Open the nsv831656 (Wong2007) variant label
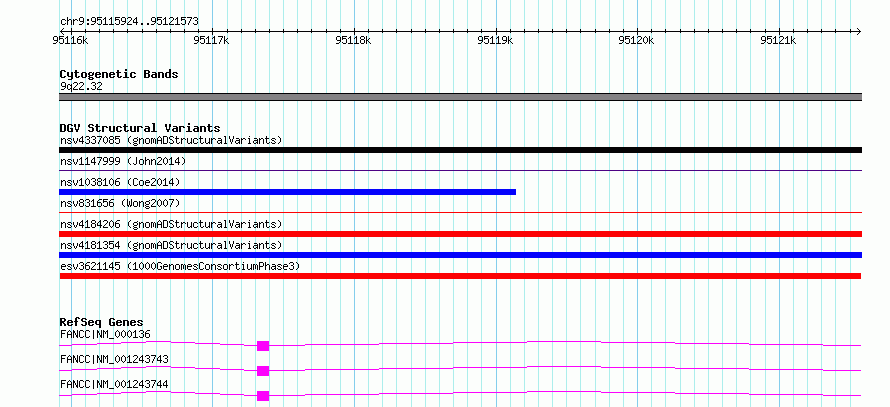This screenshot has height=407, width=890. (120, 203)
